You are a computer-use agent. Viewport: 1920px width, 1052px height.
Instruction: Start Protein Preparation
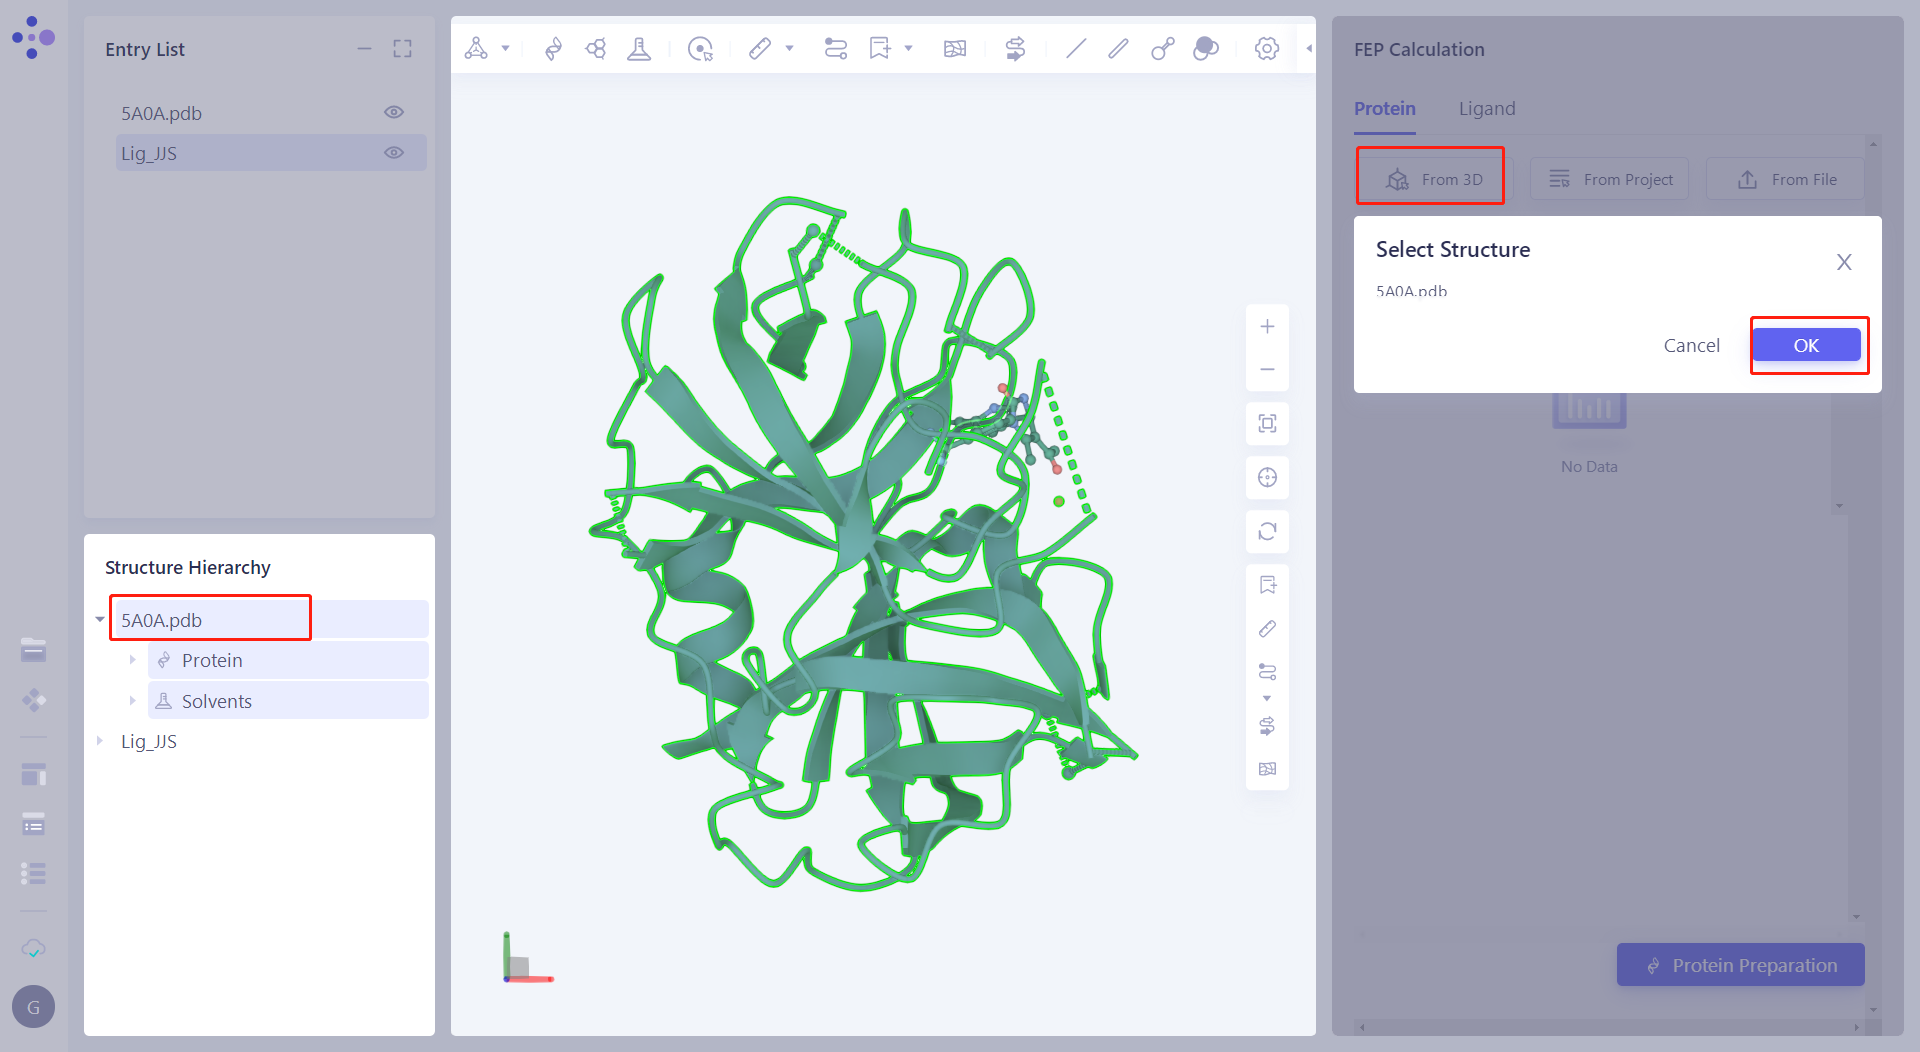[x=1740, y=965]
